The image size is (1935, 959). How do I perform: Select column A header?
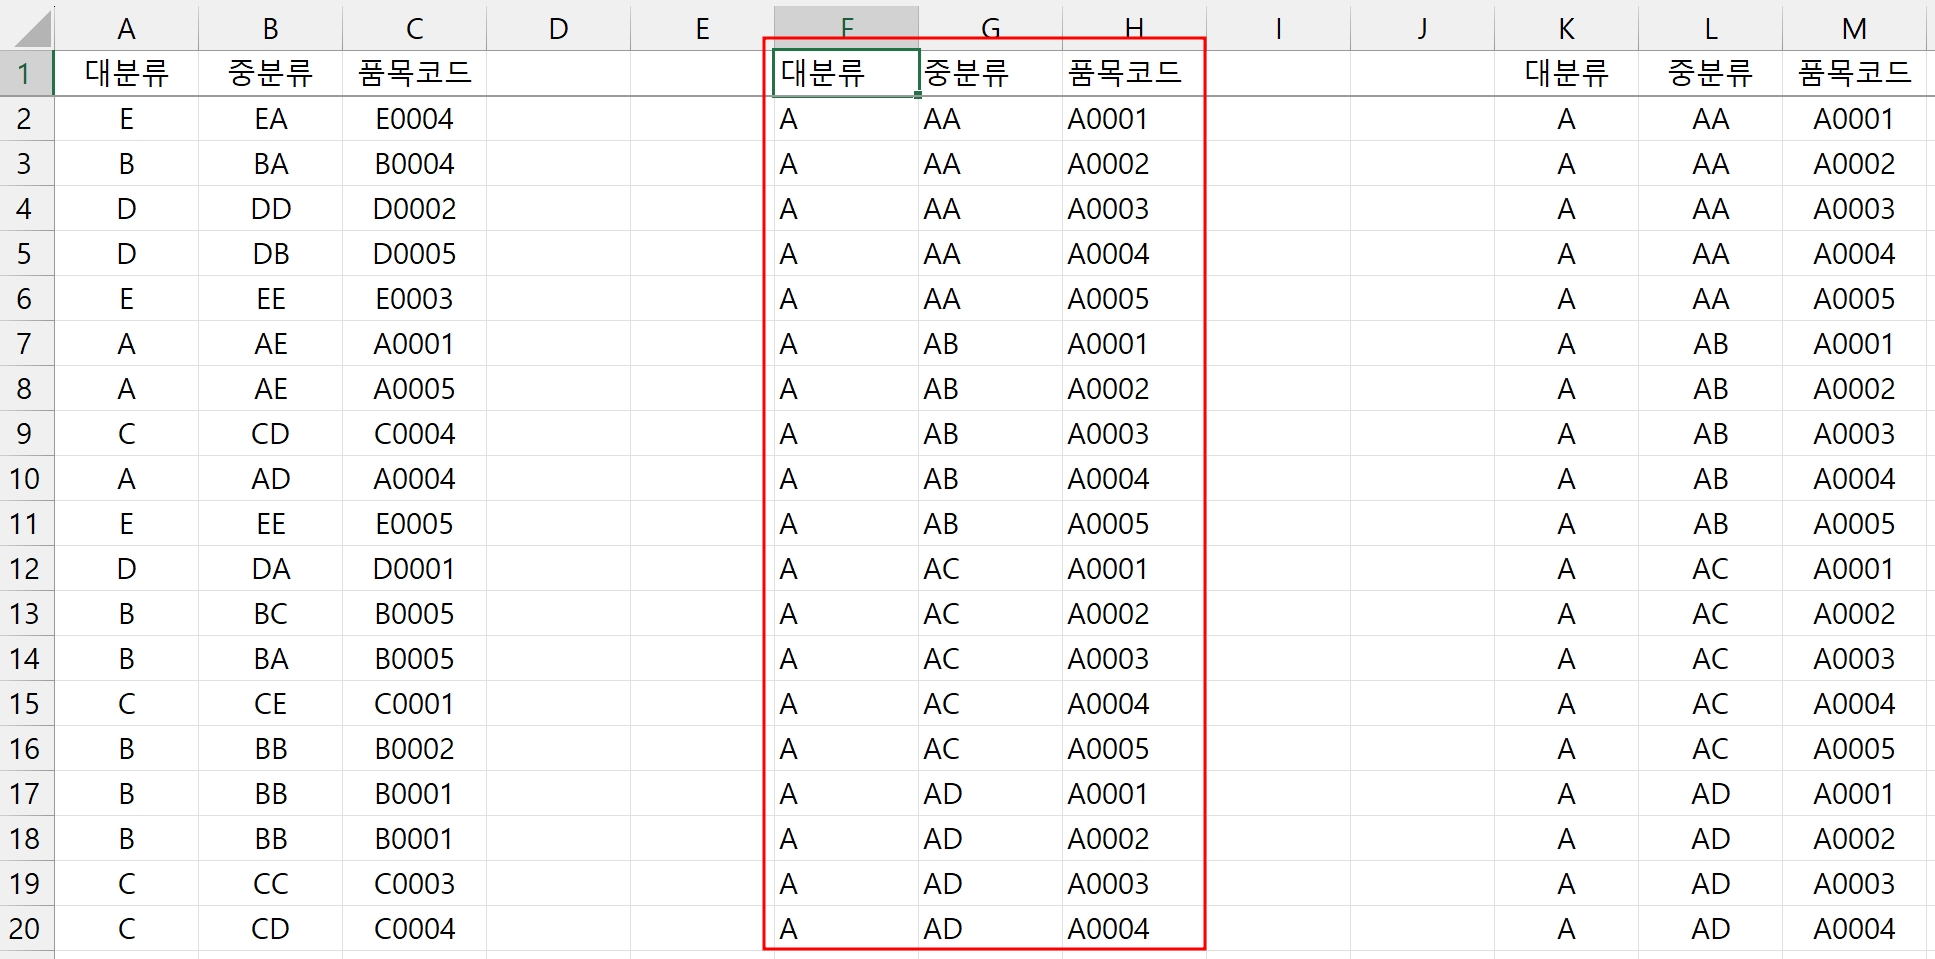click(x=126, y=27)
